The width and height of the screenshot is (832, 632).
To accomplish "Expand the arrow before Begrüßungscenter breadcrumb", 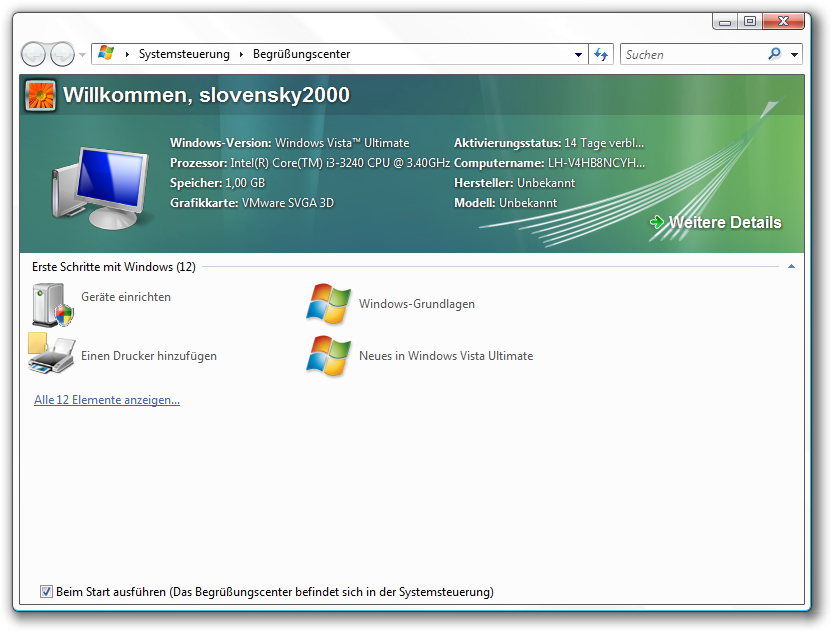I will [x=241, y=54].
